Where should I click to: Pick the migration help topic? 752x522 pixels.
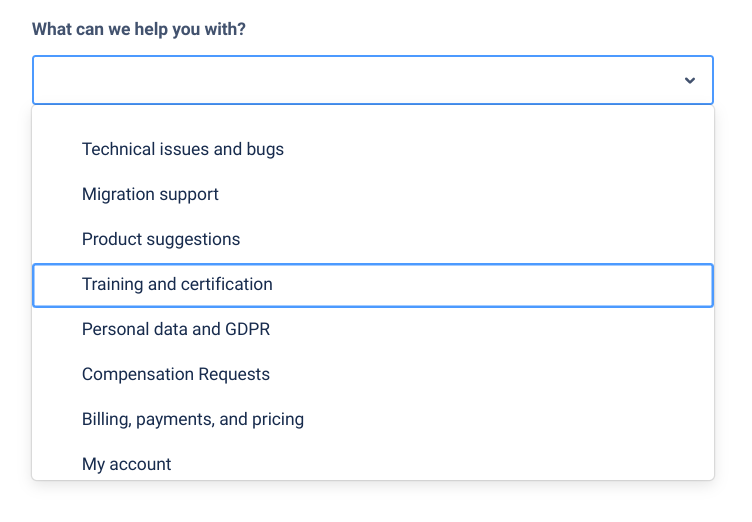click(150, 194)
